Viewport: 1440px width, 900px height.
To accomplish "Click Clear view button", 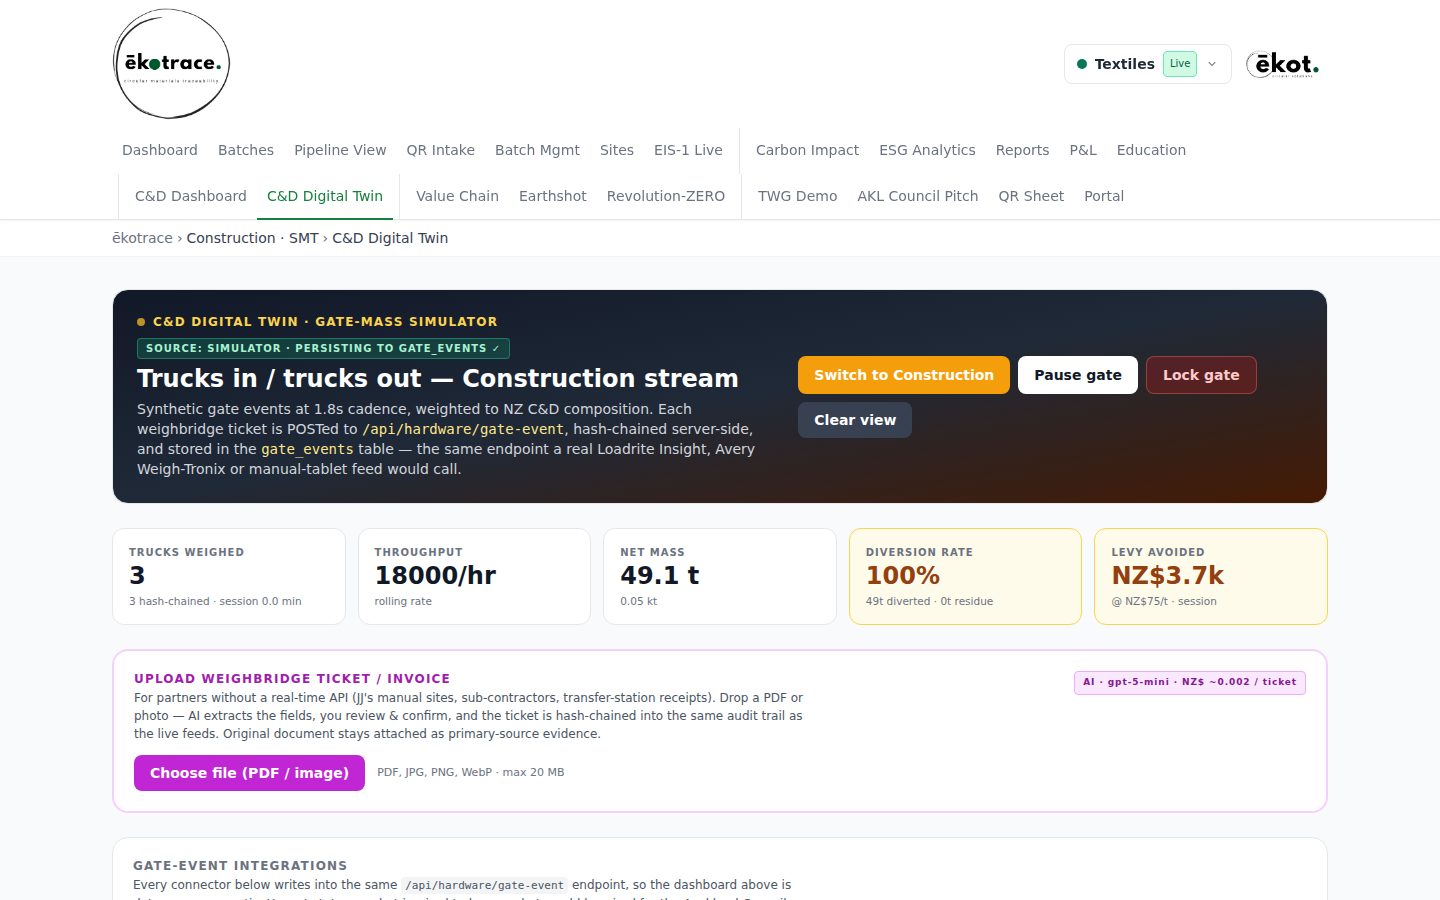I will (855, 420).
